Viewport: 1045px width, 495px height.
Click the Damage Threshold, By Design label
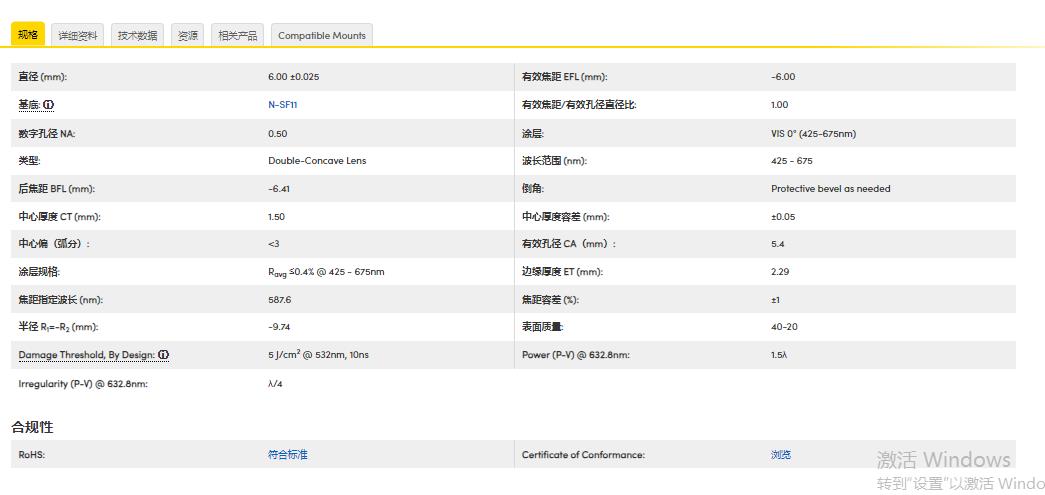[87, 355]
